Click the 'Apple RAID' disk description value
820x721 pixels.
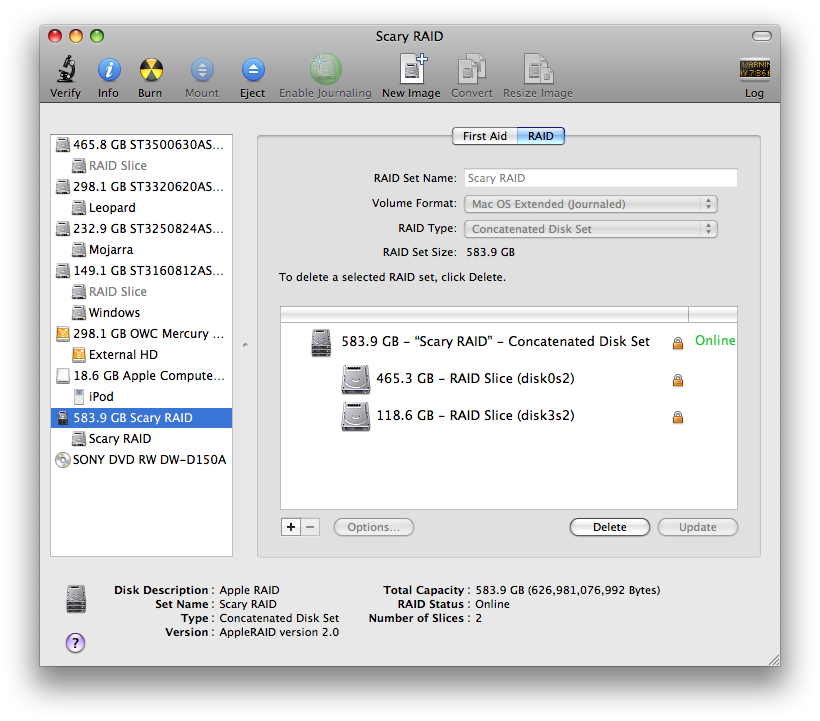[x=249, y=590]
